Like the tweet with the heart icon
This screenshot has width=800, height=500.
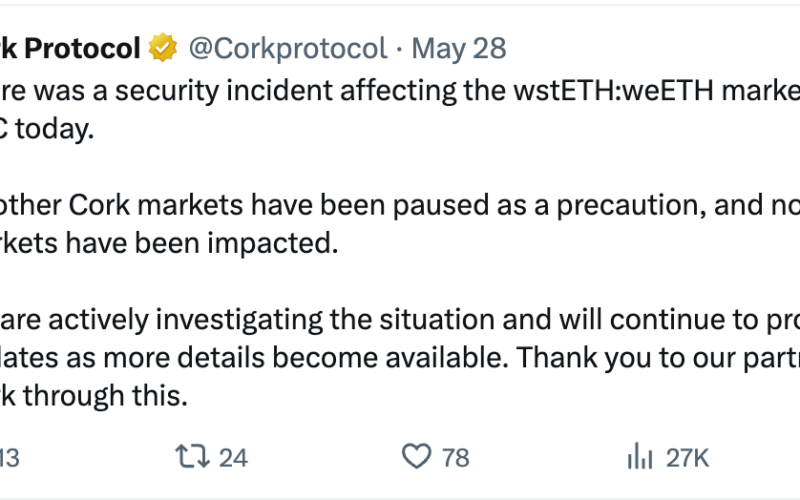click(x=416, y=456)
